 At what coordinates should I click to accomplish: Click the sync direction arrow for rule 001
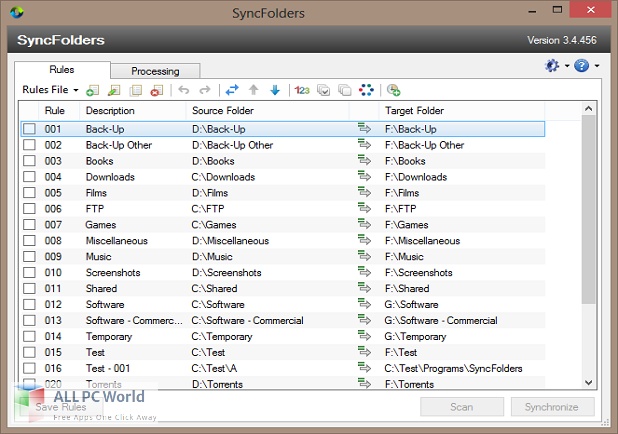click(365, 129)
